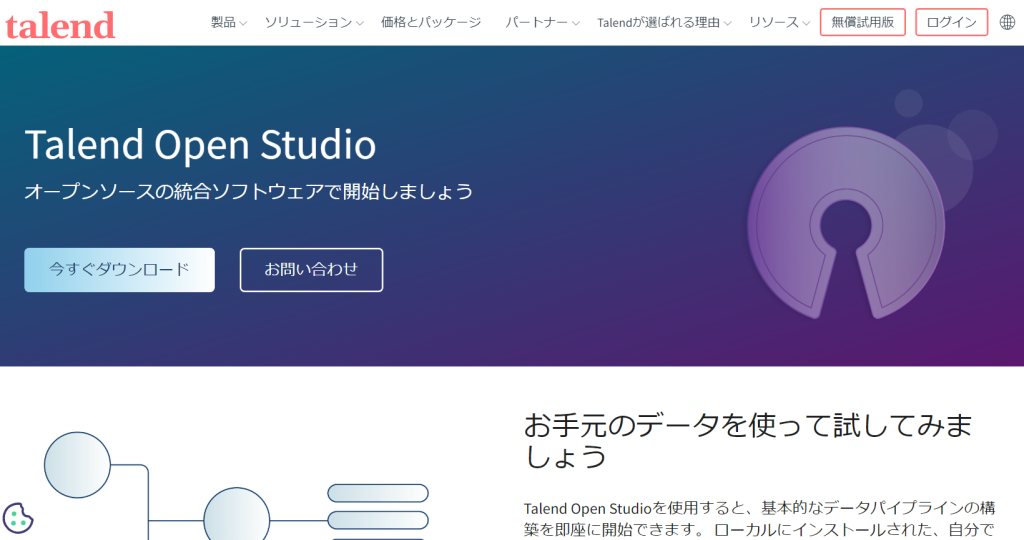Go to 価格とパッケージ page
The width and height of the screenshot is (1024, 540).
pos(431,22)
